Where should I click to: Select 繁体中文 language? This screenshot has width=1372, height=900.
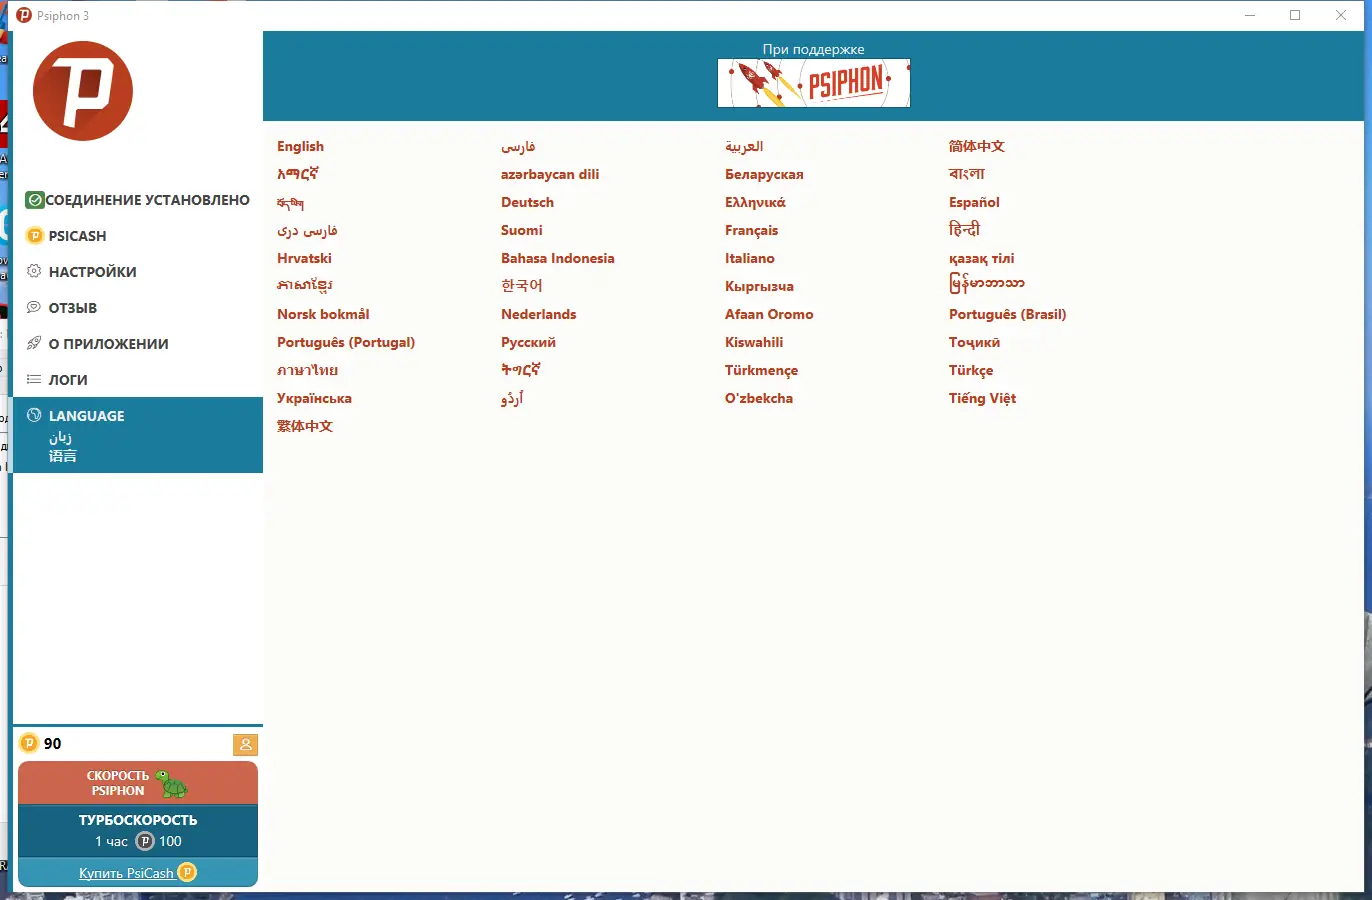305,426
